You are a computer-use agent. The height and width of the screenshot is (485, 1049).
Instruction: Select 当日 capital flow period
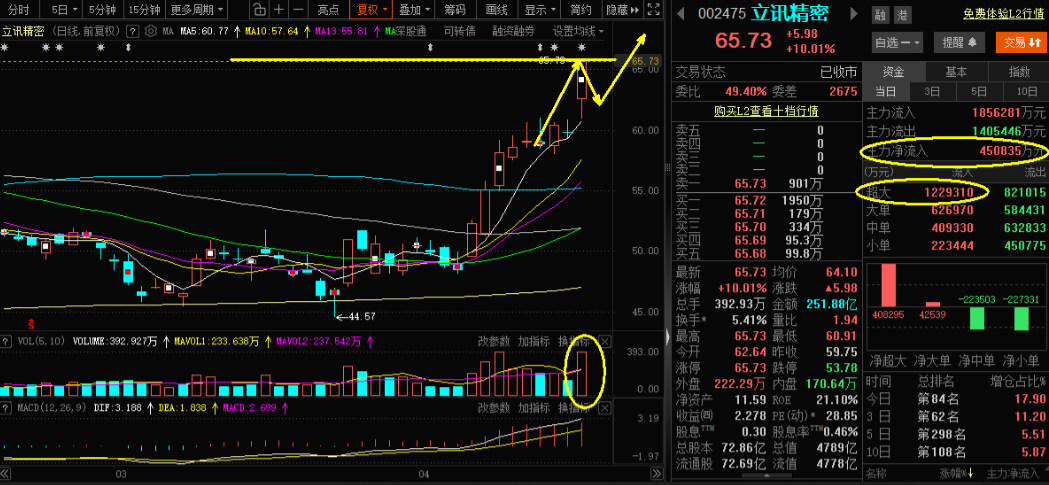(x=886, y=92)
